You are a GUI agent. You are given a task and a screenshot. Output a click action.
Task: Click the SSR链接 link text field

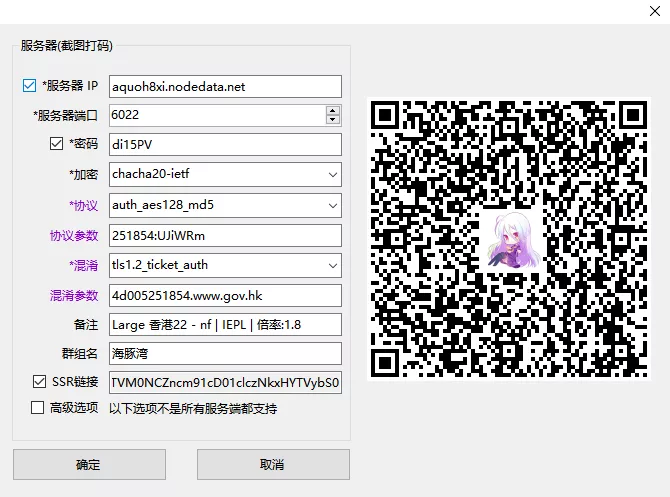(x=225, y=382)
